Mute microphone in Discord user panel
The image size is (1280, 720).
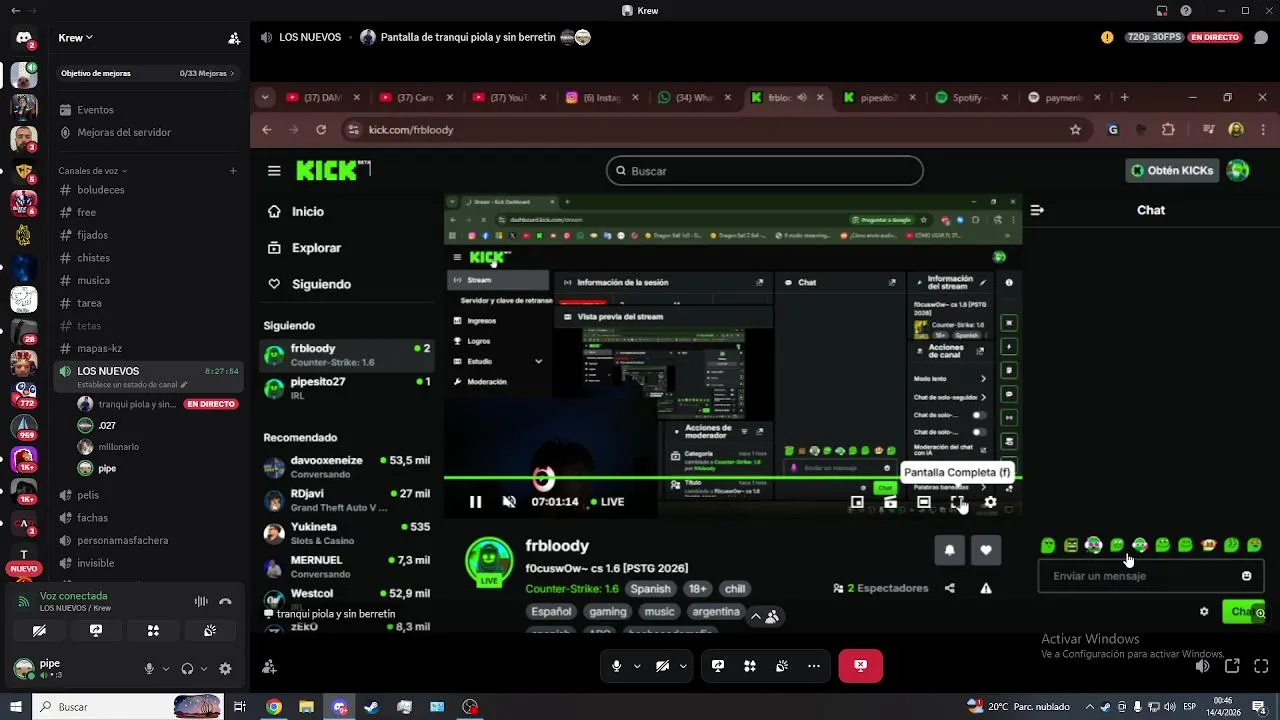pyautogui.click(x=149, y=669)
